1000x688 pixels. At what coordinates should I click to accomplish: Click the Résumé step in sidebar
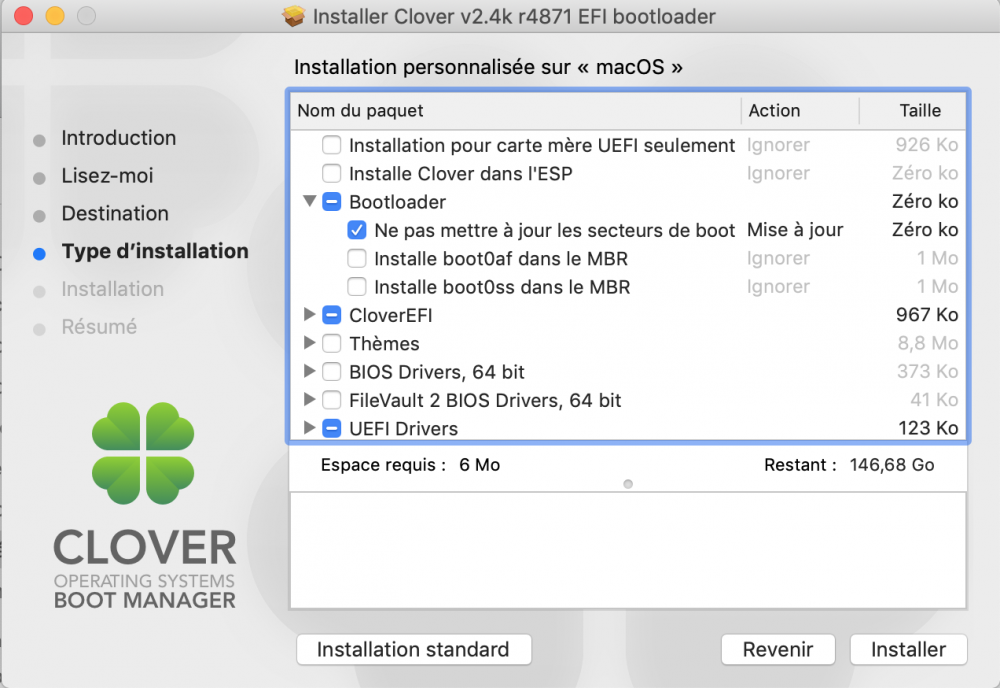pos(99,326)
